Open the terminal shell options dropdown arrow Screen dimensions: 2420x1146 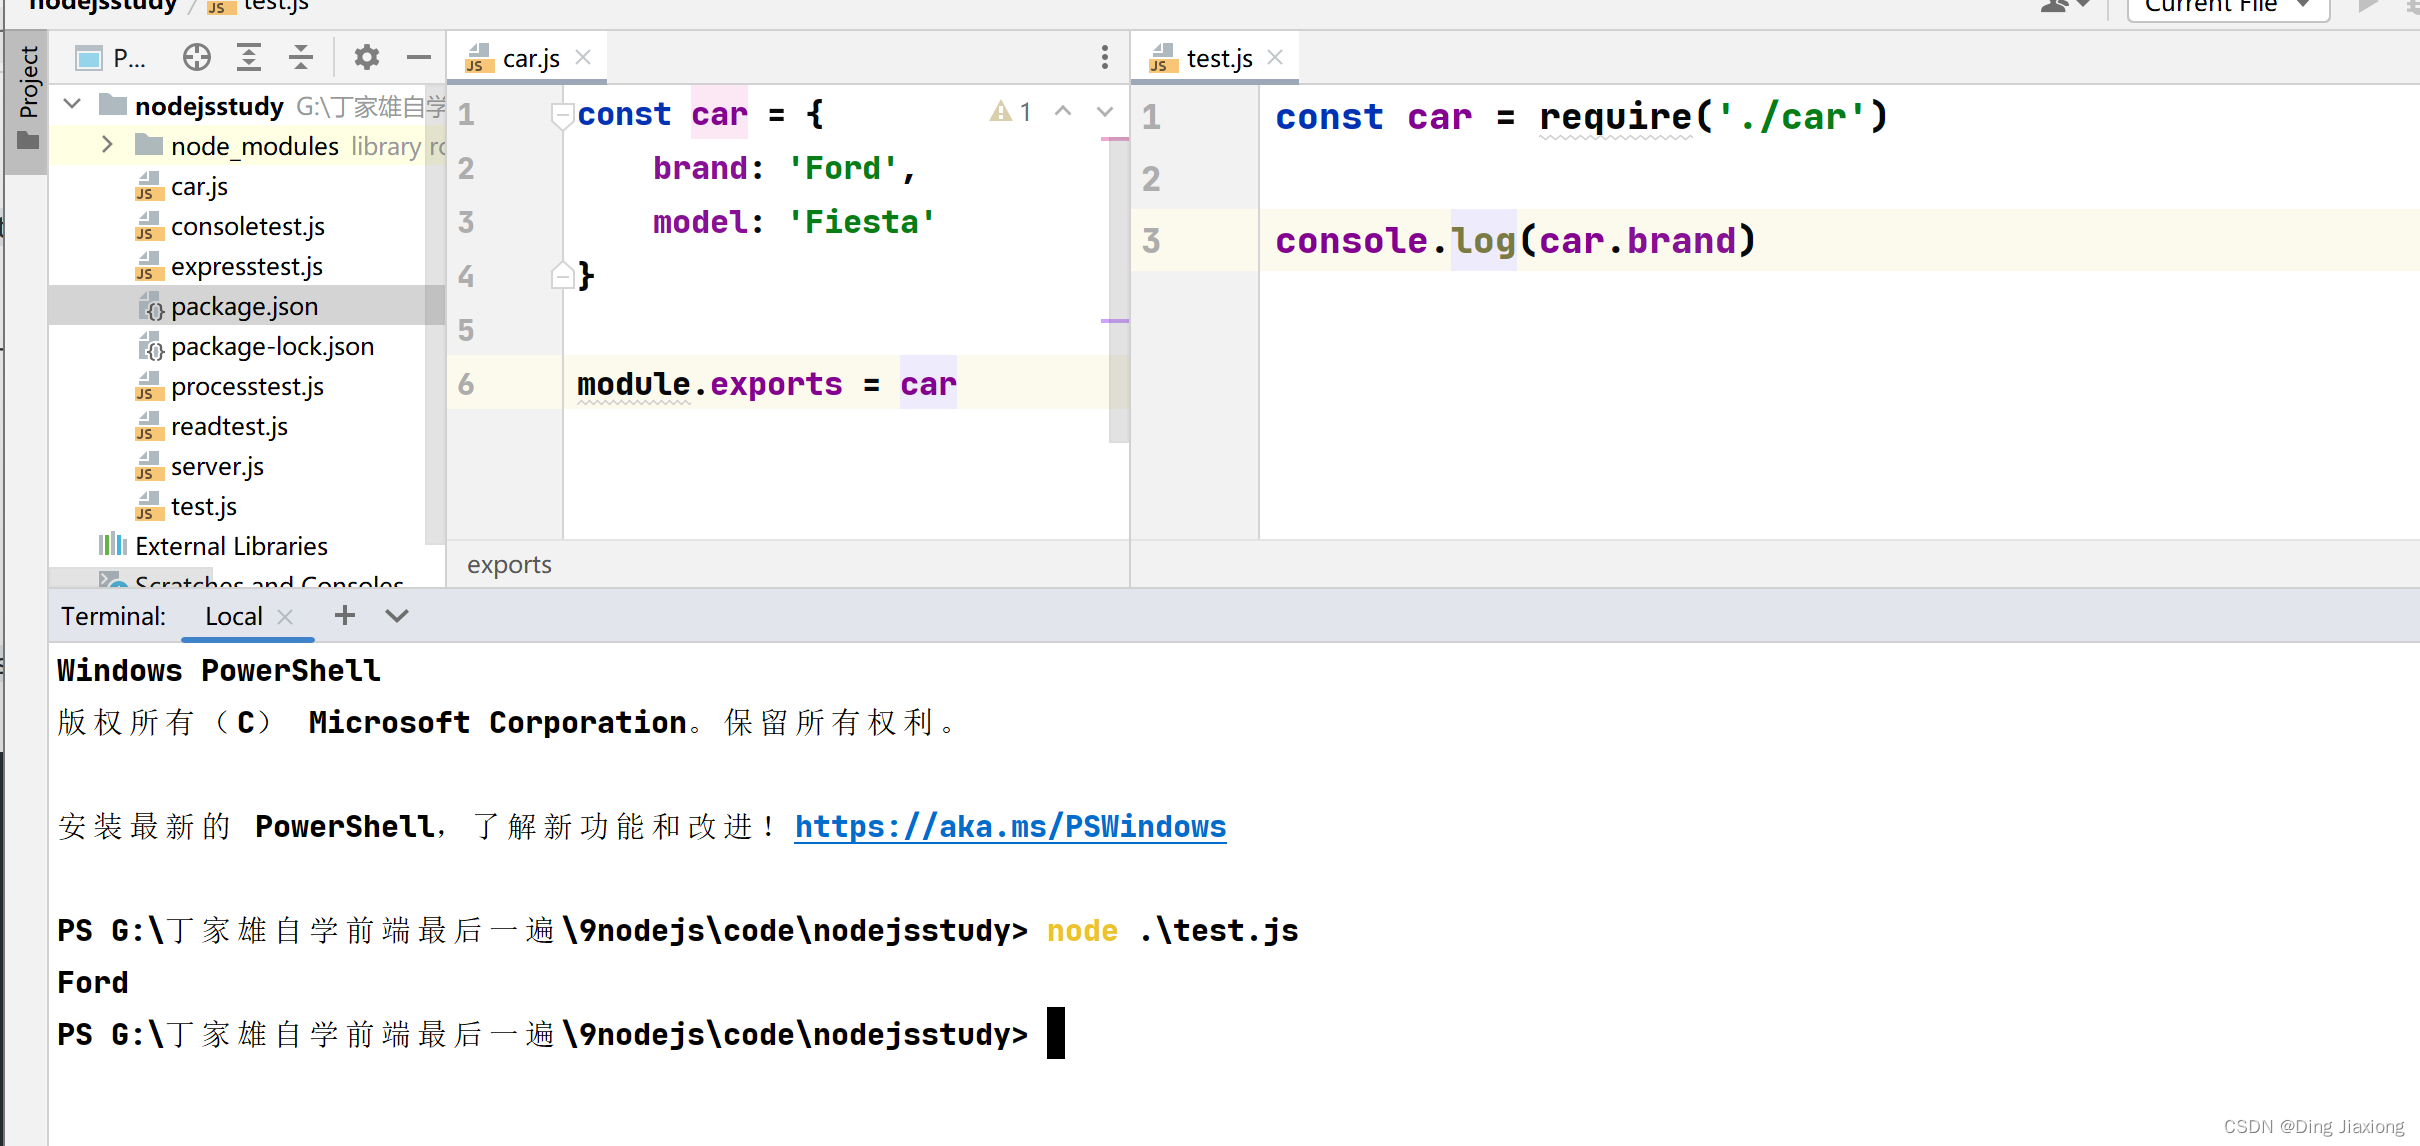click(x=397, y=616)
